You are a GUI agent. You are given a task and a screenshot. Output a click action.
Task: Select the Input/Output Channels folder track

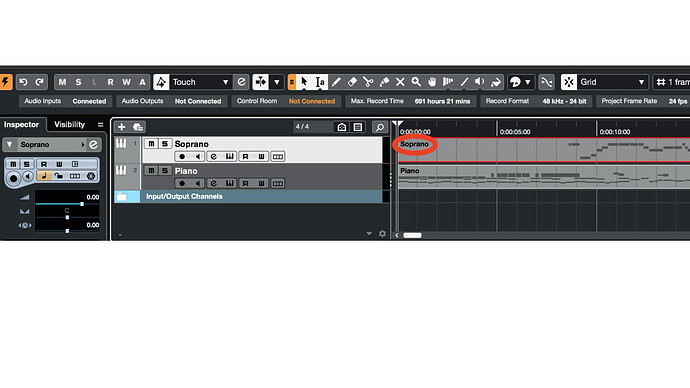click(248, 197)
